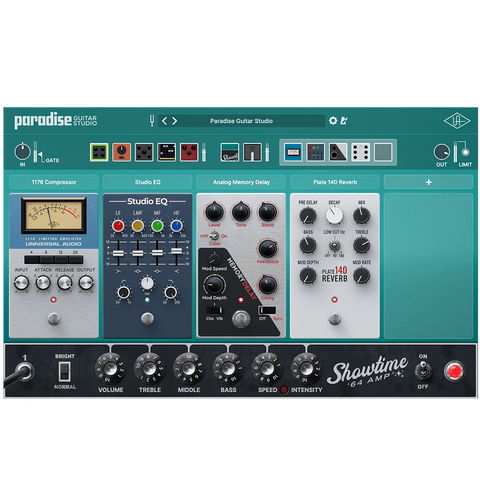Click the Plate 140 DECAY white knob
The image size is (480, 480).
click(x=334, y=215)
